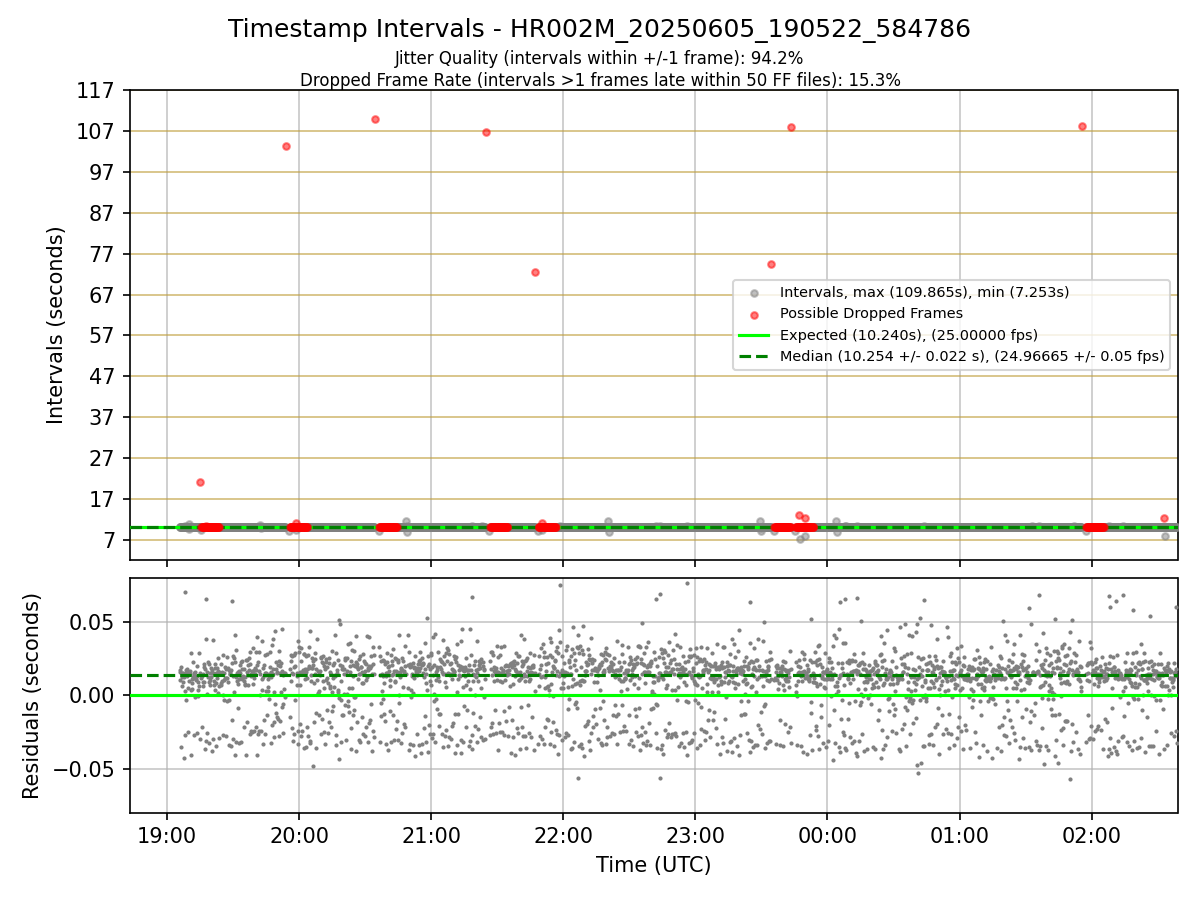Click the 'Intervals (seconds)' y-axis label
Screen dimensions: 1200x900
pos(56,325)
